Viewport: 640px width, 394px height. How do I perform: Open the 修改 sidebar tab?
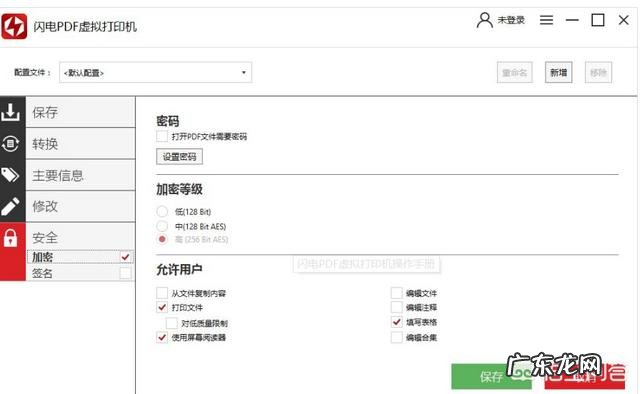pos(80,206)
